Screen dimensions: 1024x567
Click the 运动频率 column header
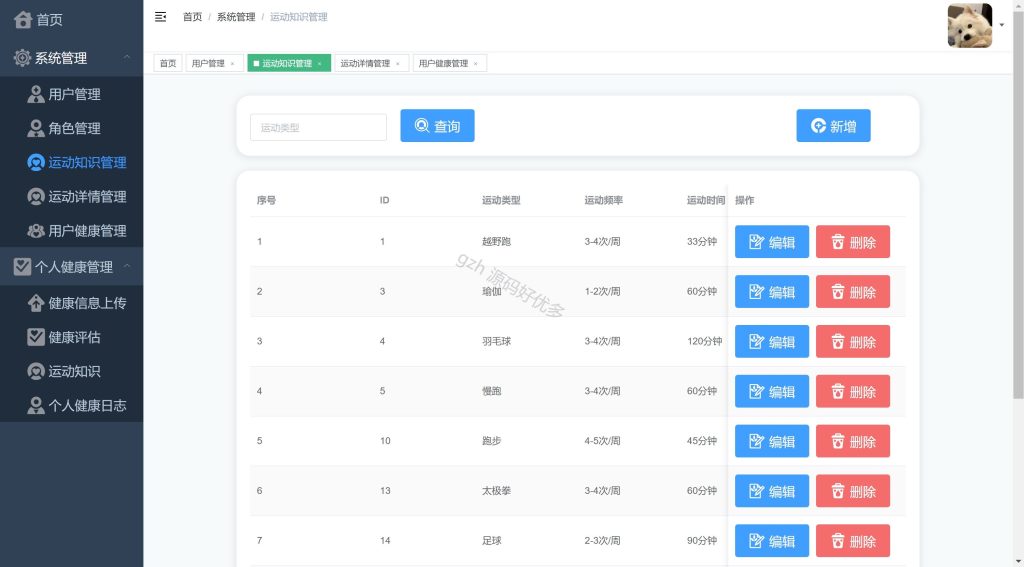coord(603,200)
